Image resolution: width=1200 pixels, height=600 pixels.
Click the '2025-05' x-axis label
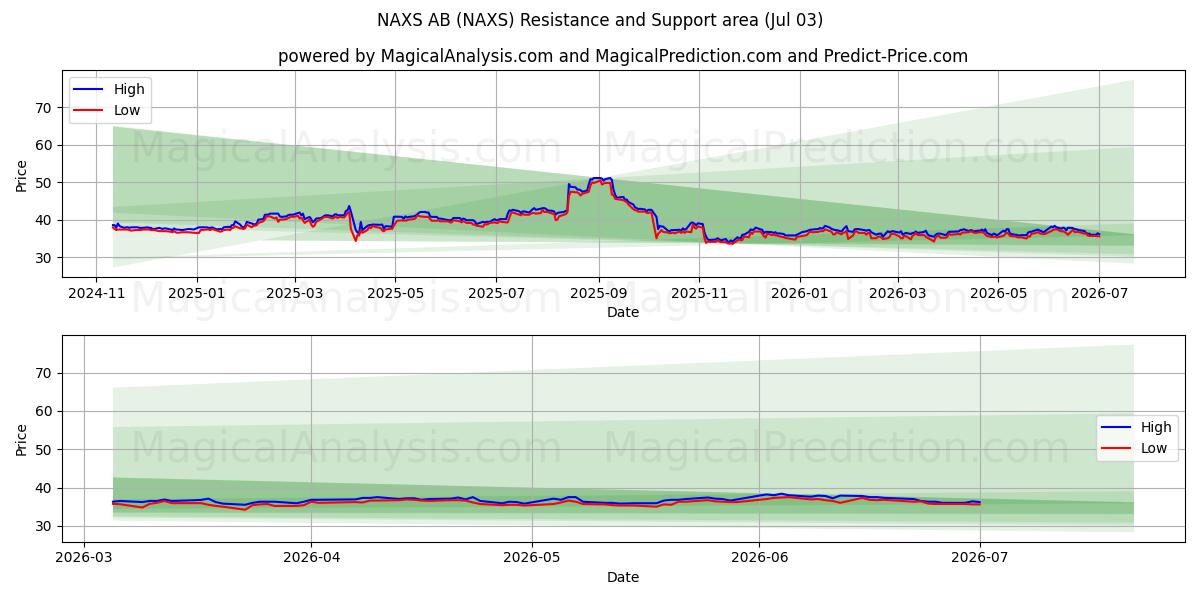[395, 294]
